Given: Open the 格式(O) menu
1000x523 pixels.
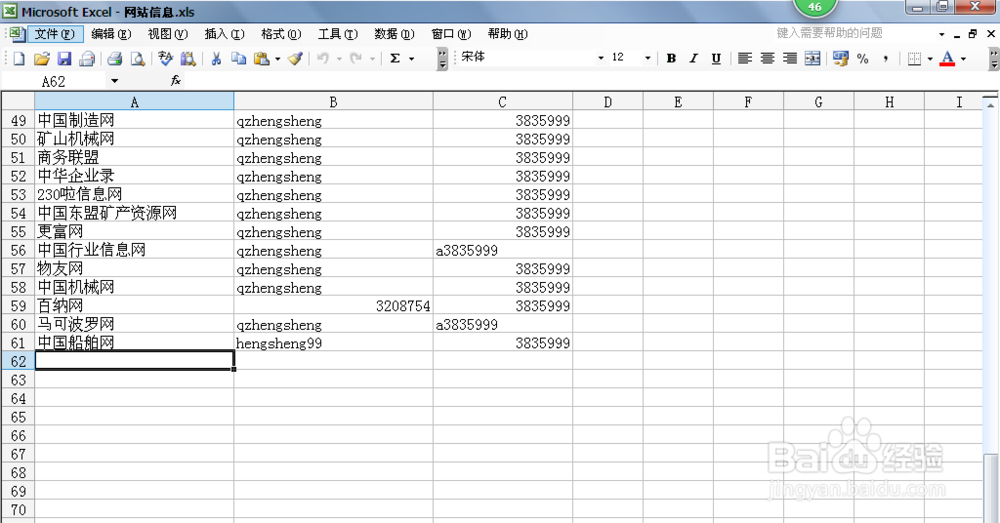Looking at the screenshot, I should 281,34.
